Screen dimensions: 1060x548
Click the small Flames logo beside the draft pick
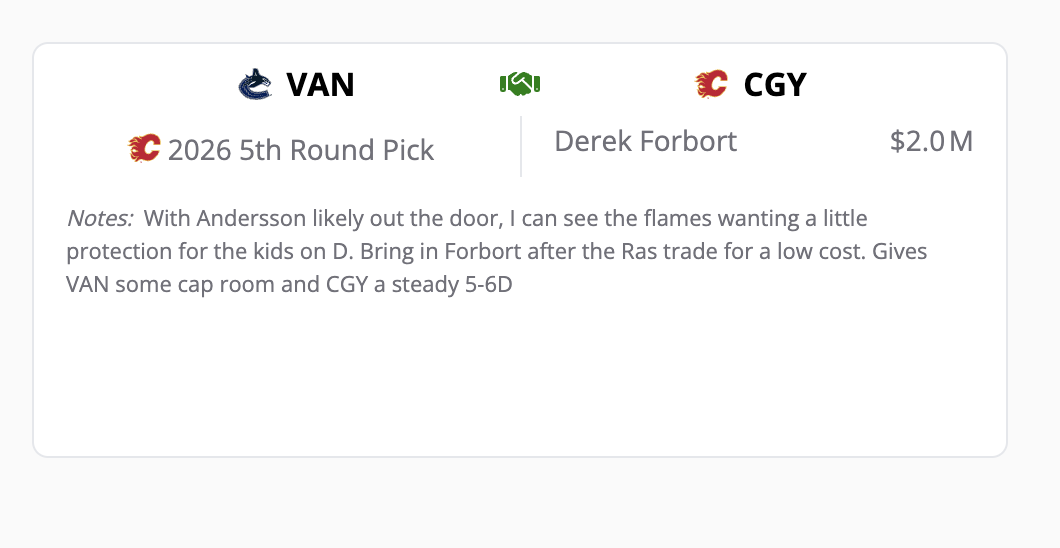coord(144,150)
